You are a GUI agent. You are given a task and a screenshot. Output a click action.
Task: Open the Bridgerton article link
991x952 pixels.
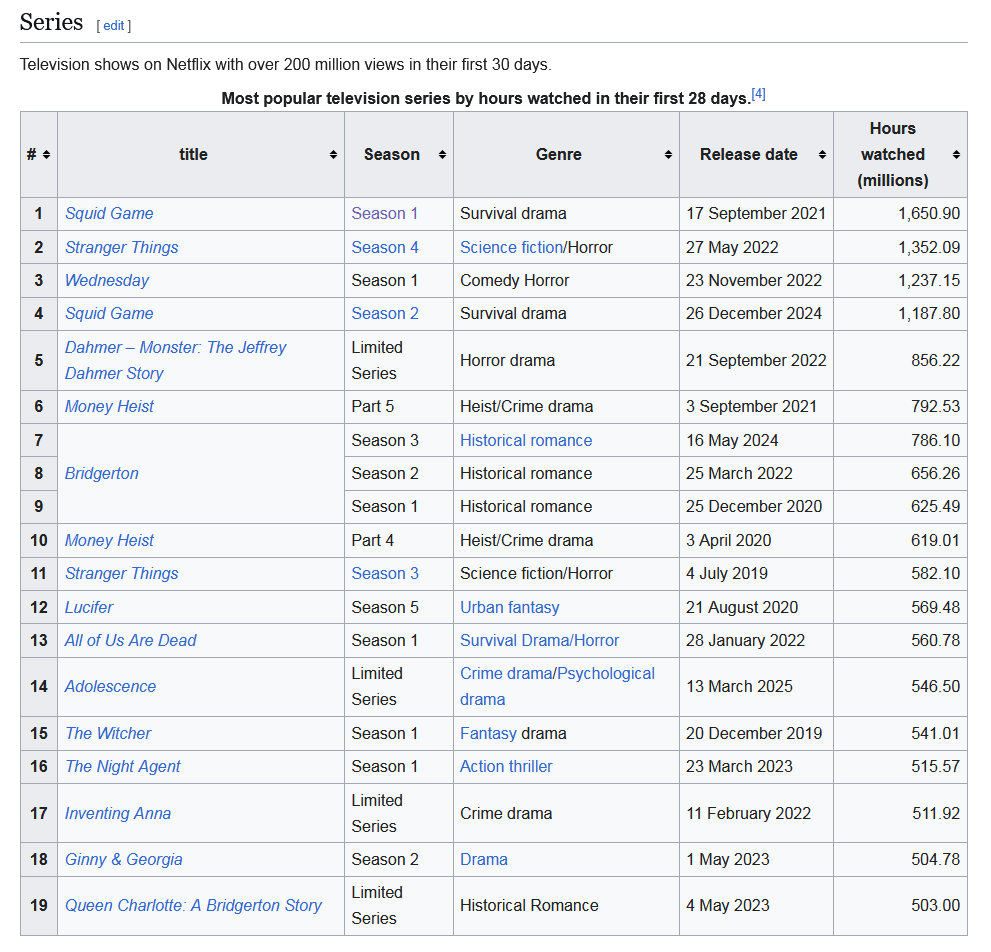102,473
